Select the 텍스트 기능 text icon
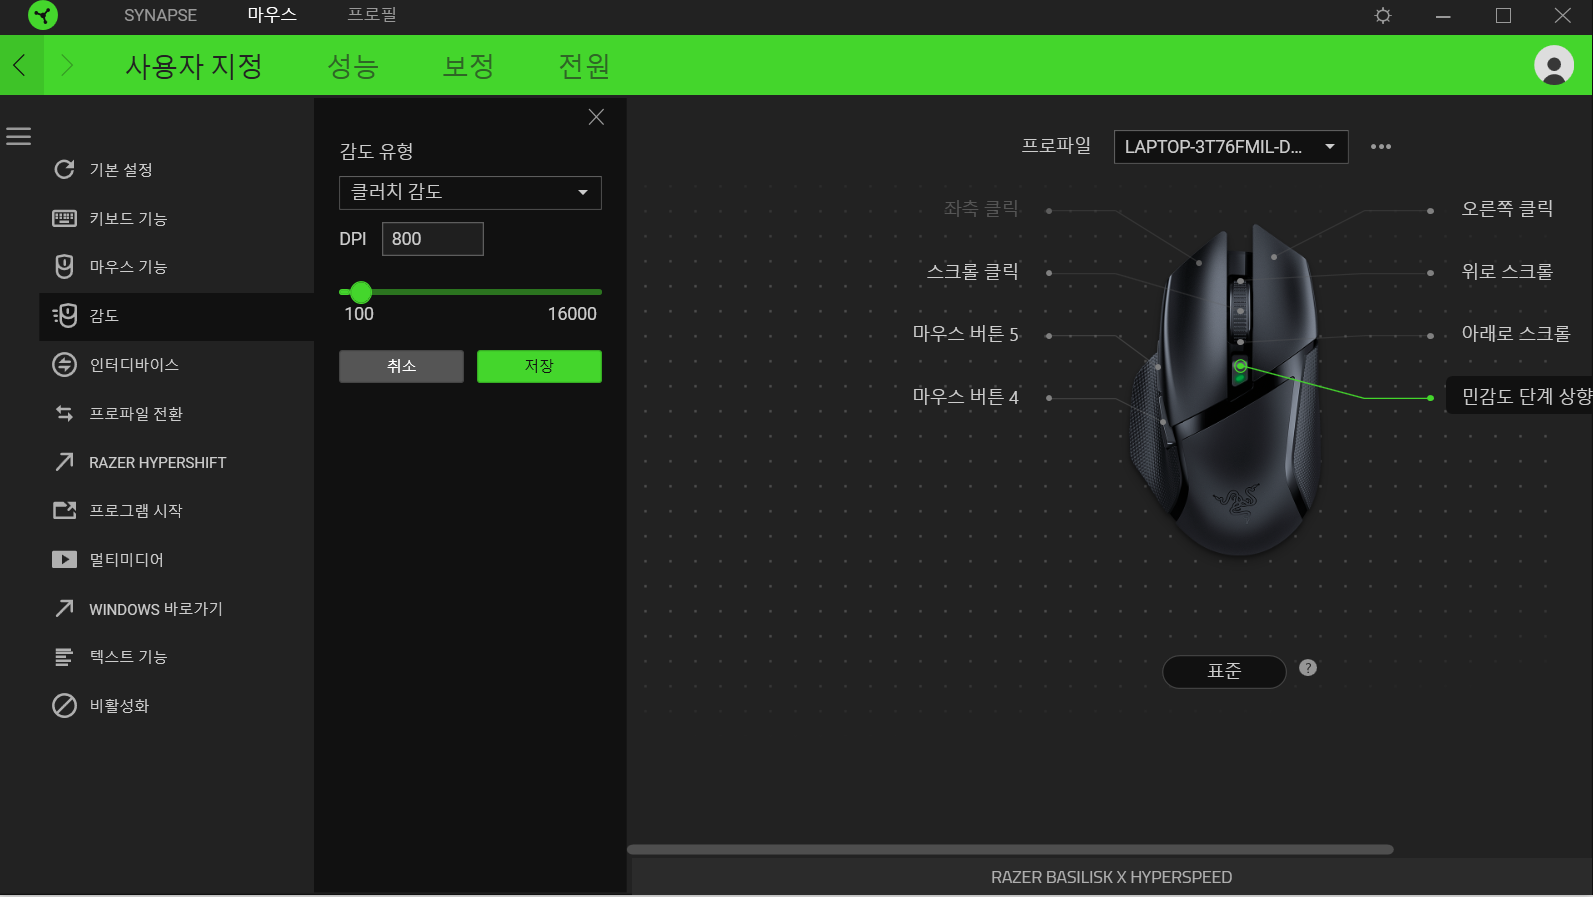The width and height of the screenshot is (1593, 897). [x=64, y=657]
